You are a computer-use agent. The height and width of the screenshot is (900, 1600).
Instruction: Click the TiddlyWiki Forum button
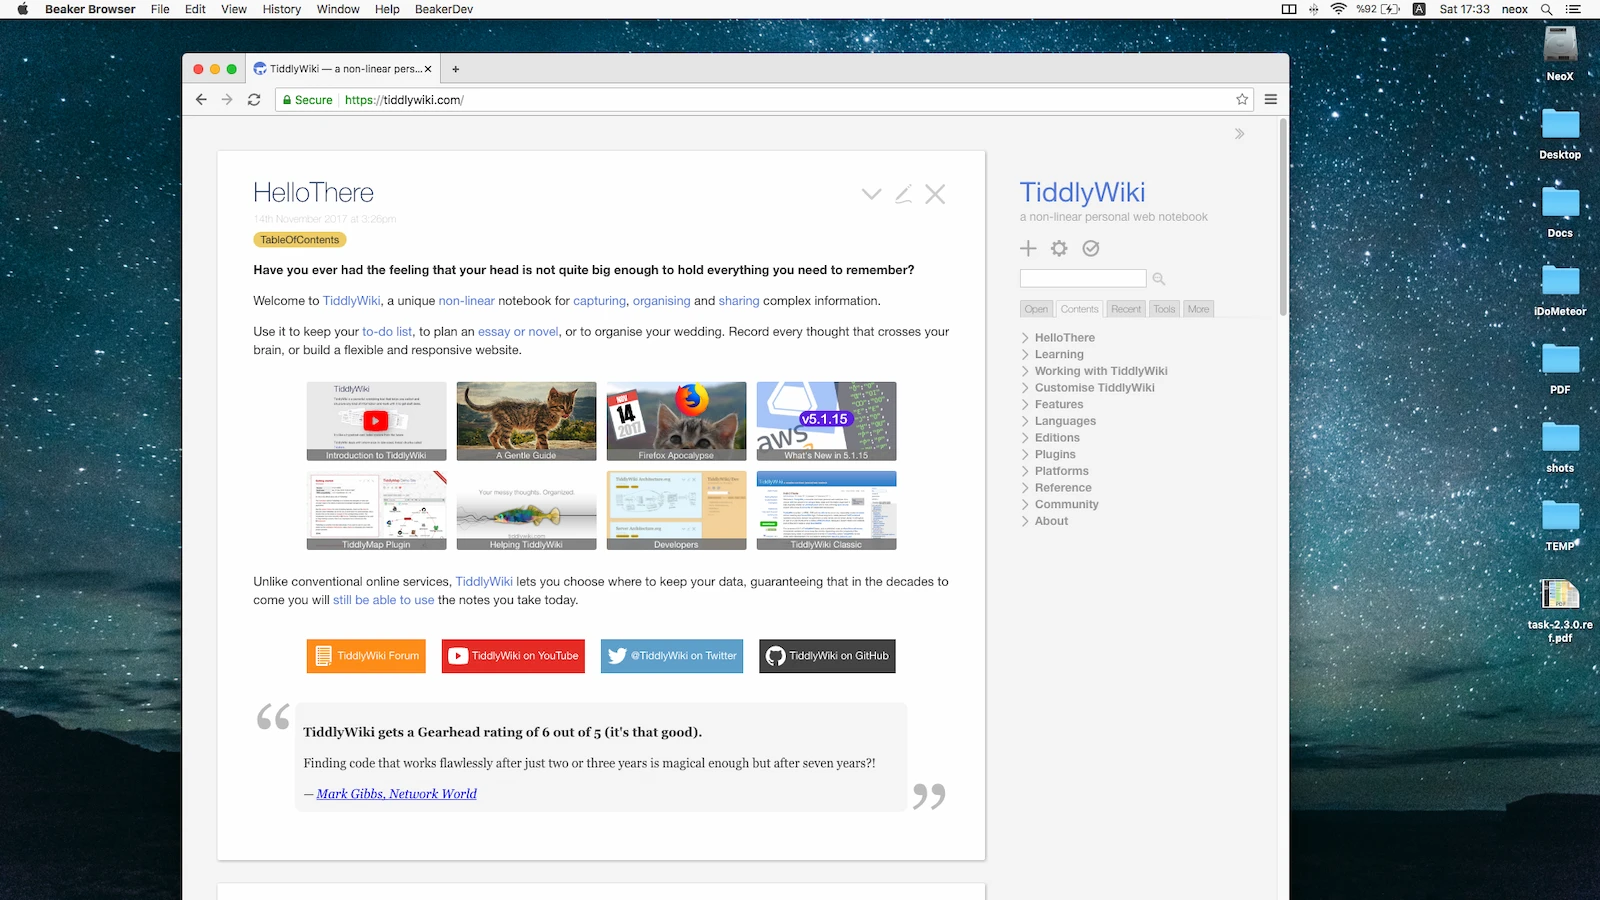point(366,656)
